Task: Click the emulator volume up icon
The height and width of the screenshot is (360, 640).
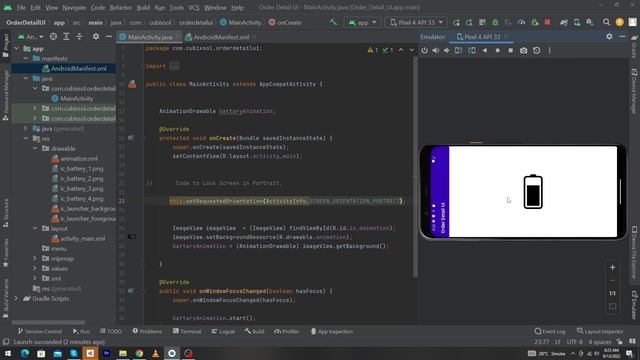Action: pyautogui.click(x=436, y=51)
